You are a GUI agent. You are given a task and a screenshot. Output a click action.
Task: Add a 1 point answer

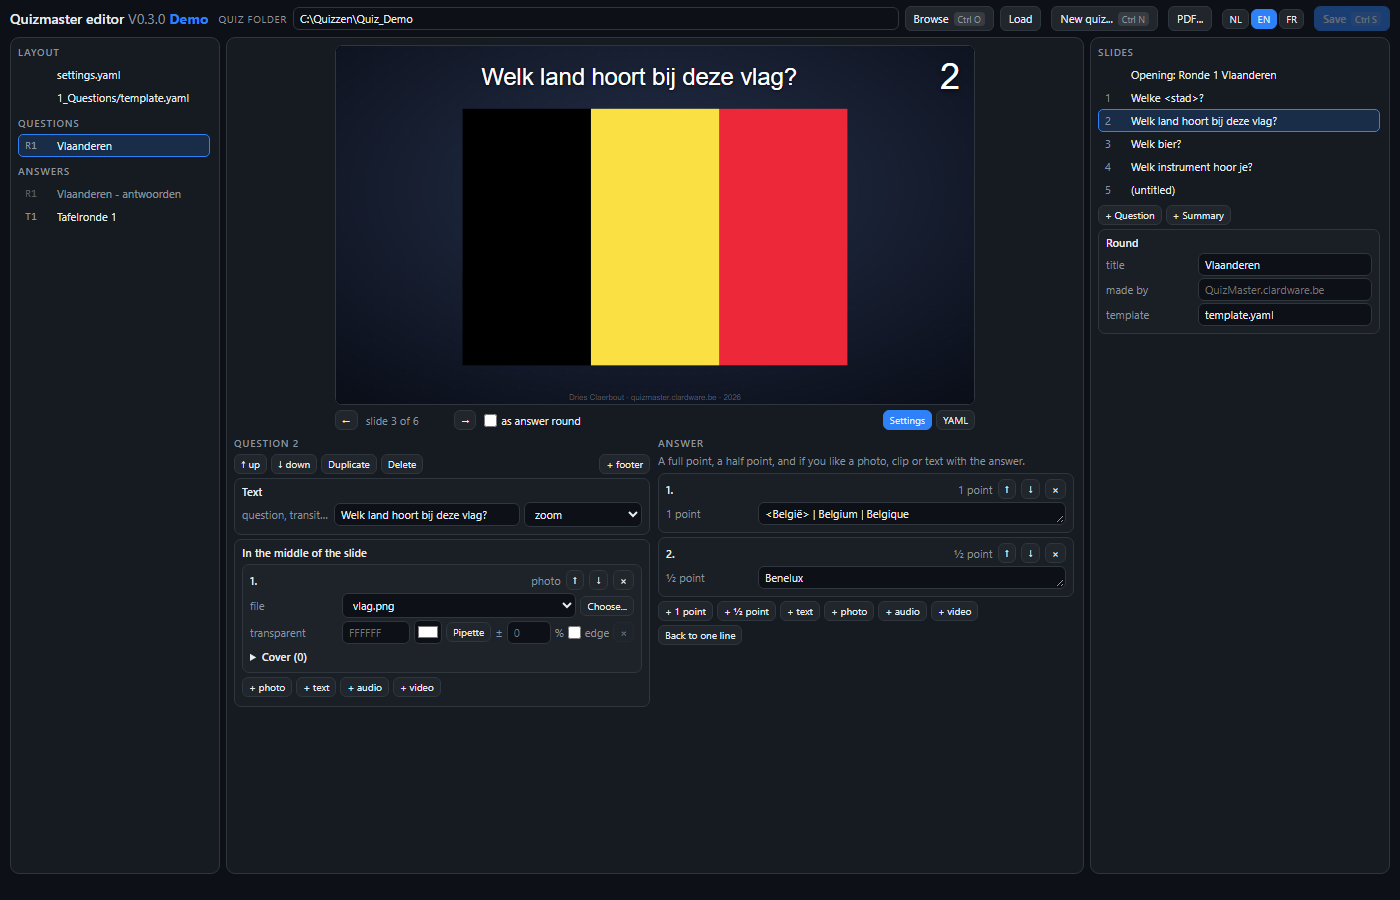(x=686, y=612)
